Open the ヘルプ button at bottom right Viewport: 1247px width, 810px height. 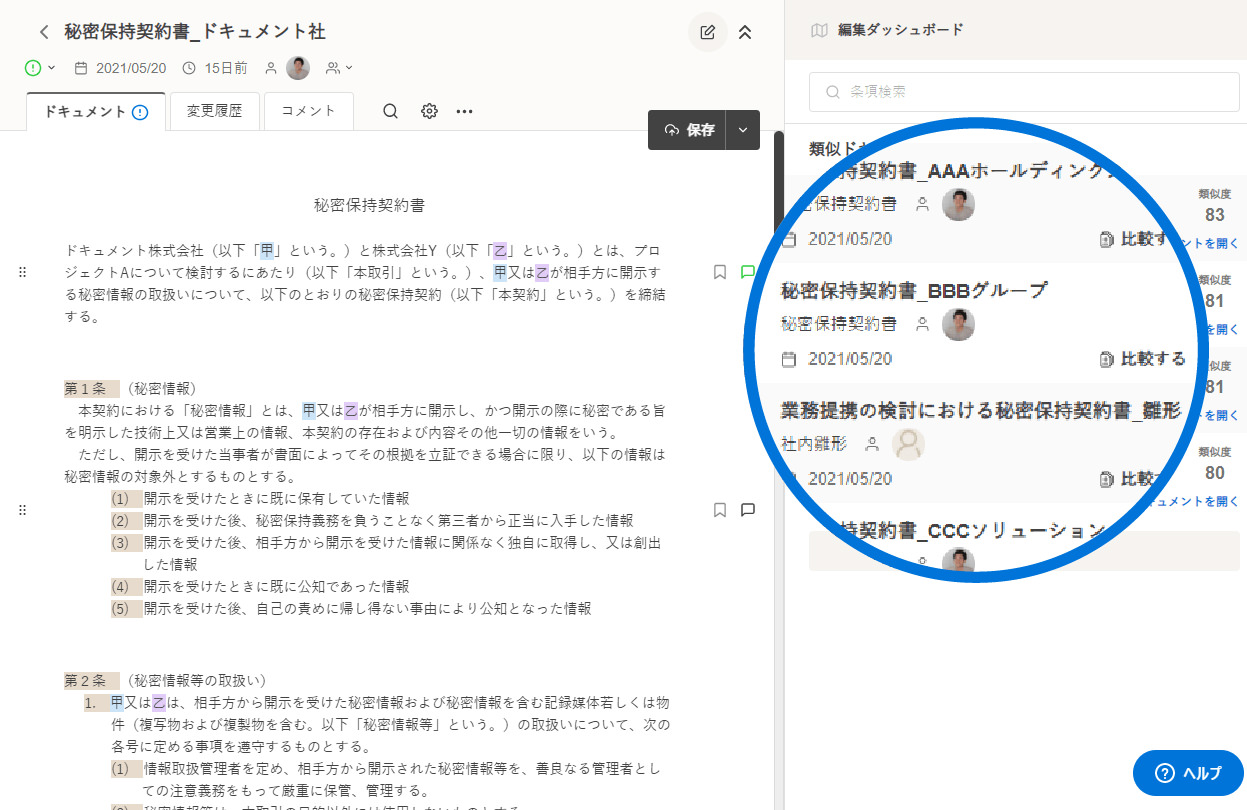pos(1188,773)
